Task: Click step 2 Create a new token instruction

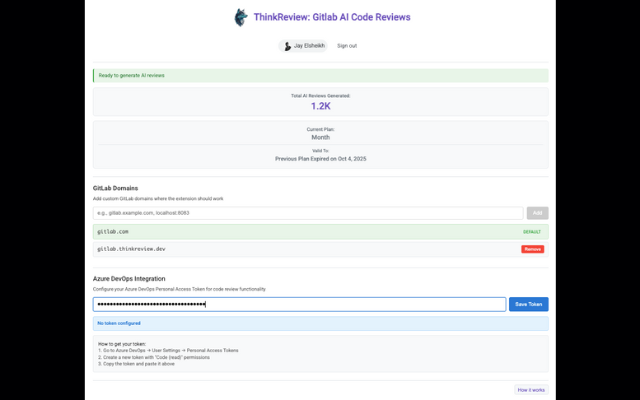Action: click(x=154, y=357)
